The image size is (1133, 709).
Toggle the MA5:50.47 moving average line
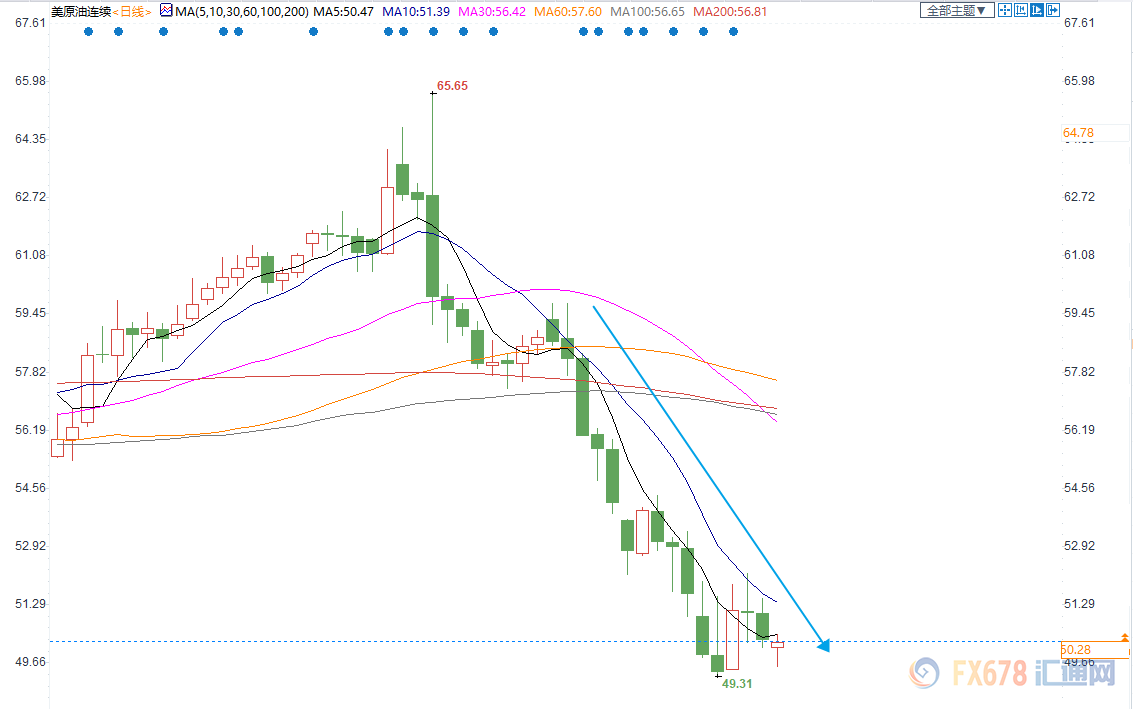point(343,11)
